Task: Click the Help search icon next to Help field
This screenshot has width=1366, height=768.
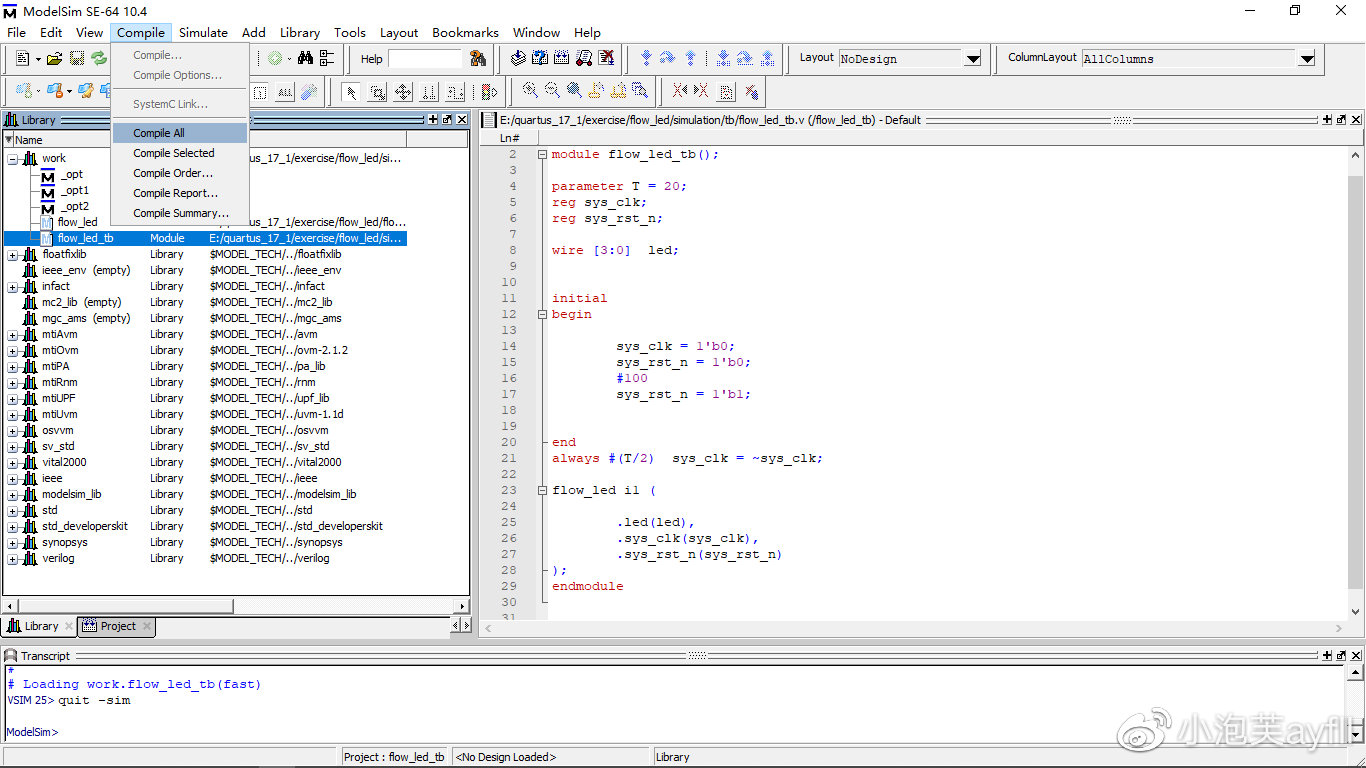Action: (478, 58)
